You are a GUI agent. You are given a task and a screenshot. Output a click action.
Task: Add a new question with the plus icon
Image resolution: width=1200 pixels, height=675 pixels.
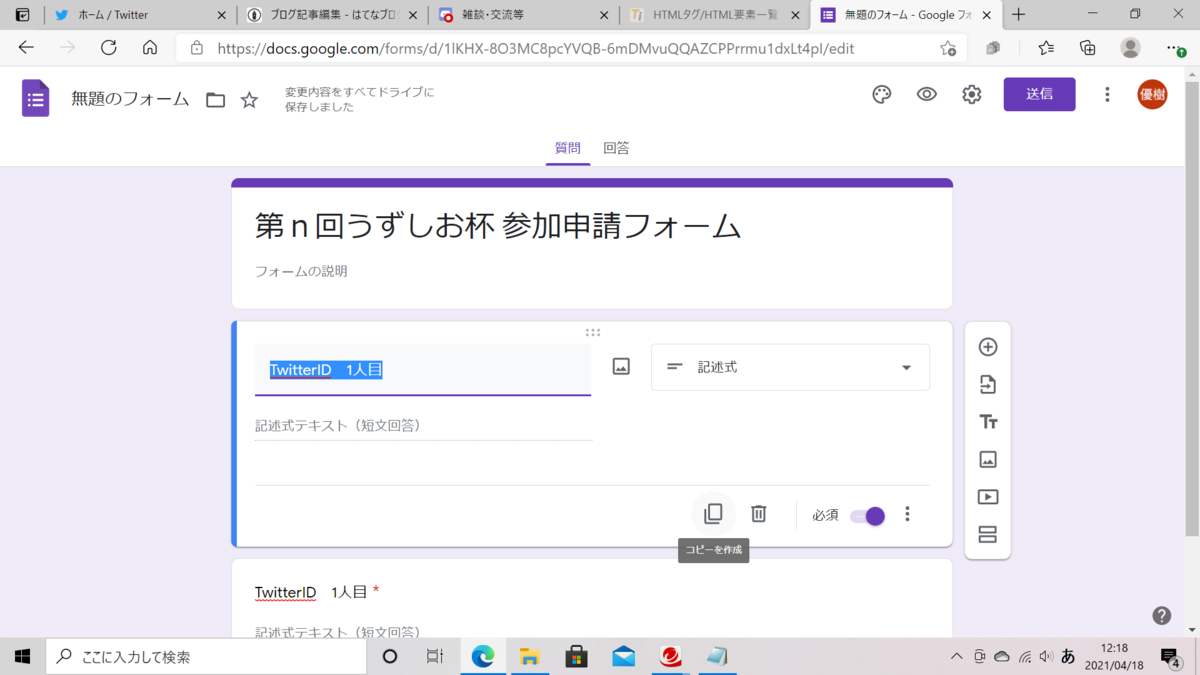(x=987, y=346)
